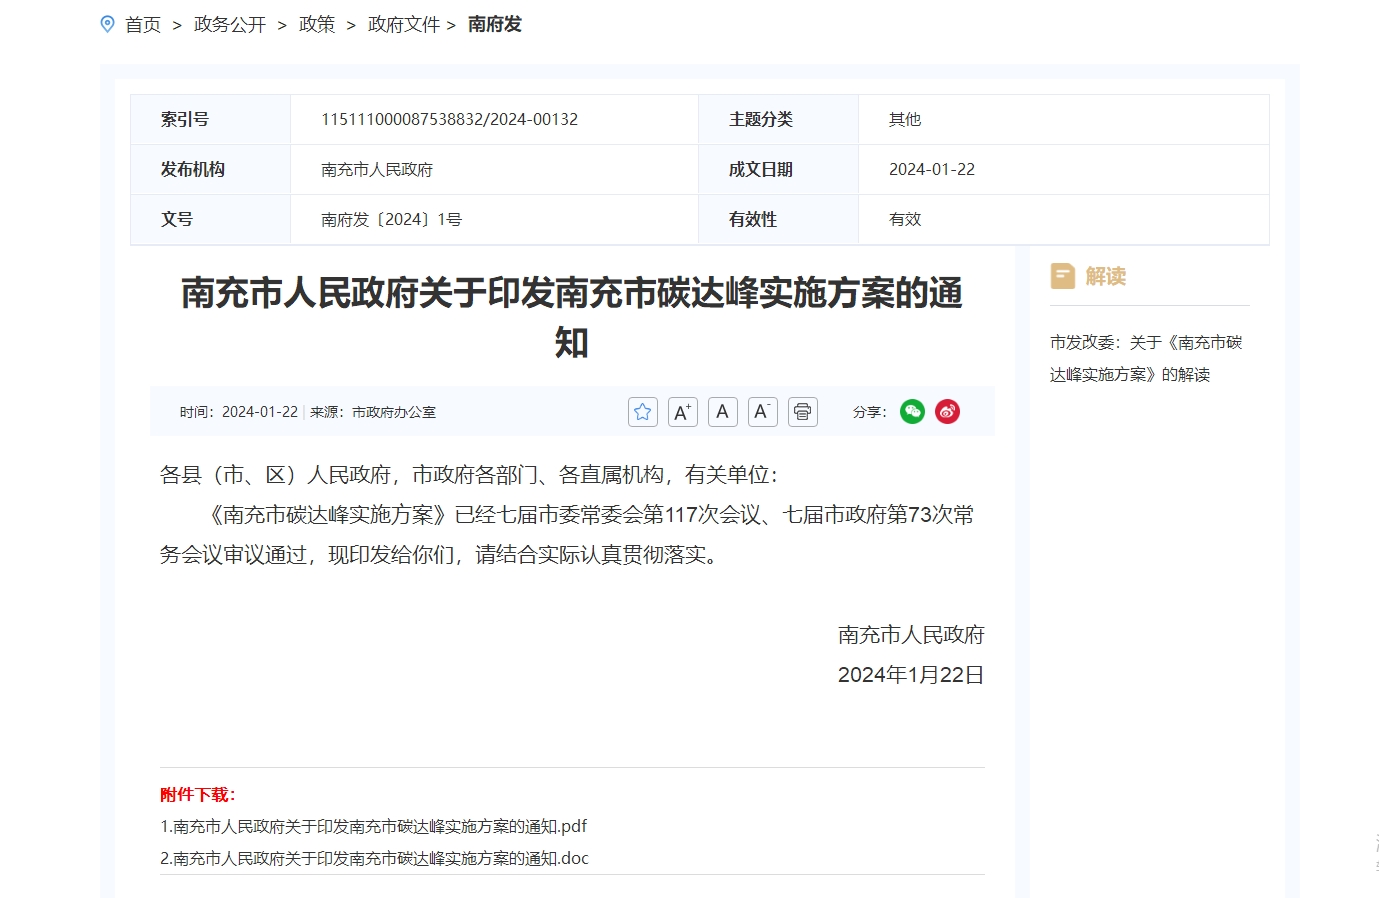The height and width of the screenshot is (898, 1379).
Task: Open the 政策 breadcrumb entry
Action: click(316, 24)
